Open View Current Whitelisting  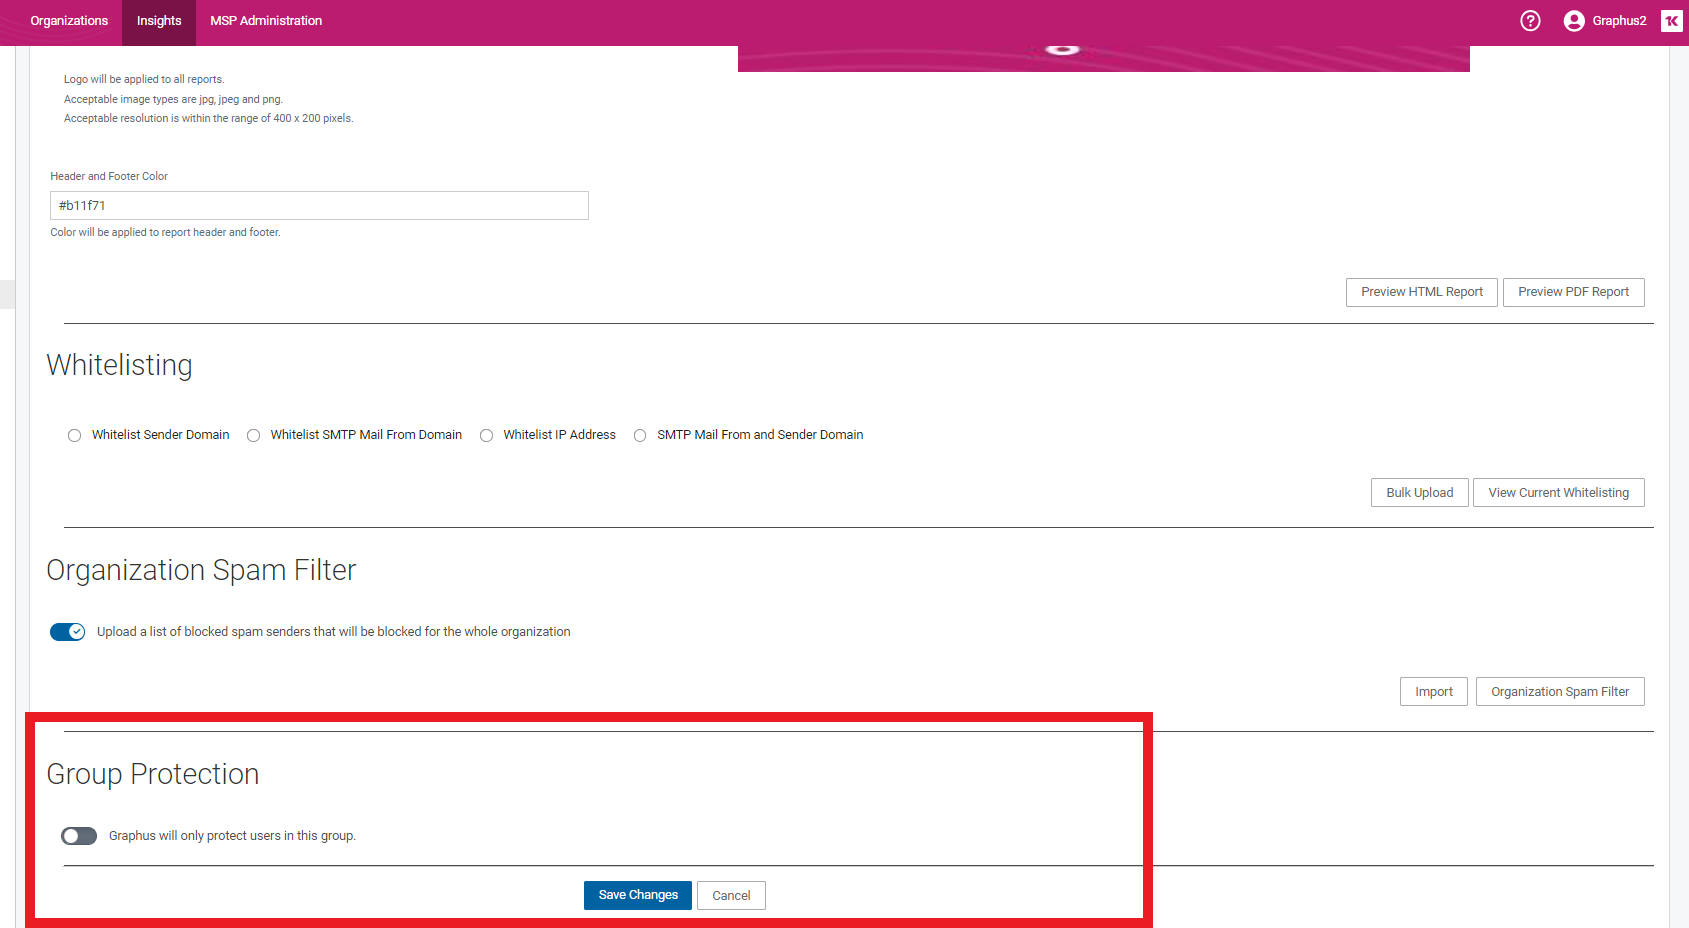click(1558, 493)
